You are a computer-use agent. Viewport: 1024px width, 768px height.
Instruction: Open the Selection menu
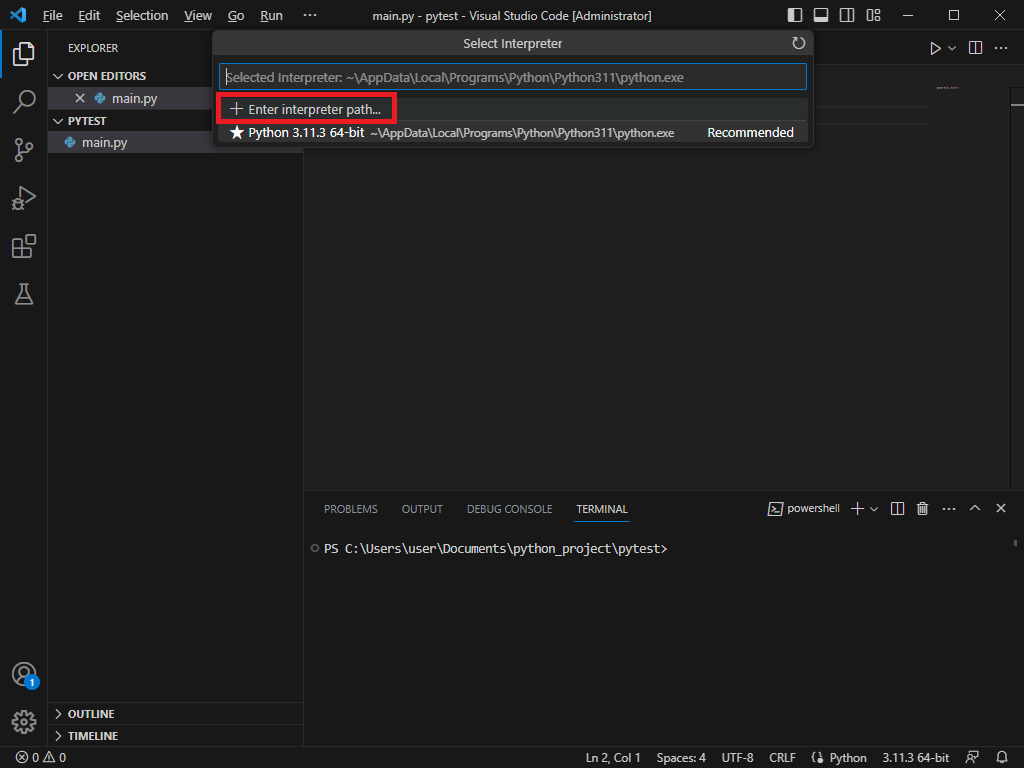click(x=142, y=16)
